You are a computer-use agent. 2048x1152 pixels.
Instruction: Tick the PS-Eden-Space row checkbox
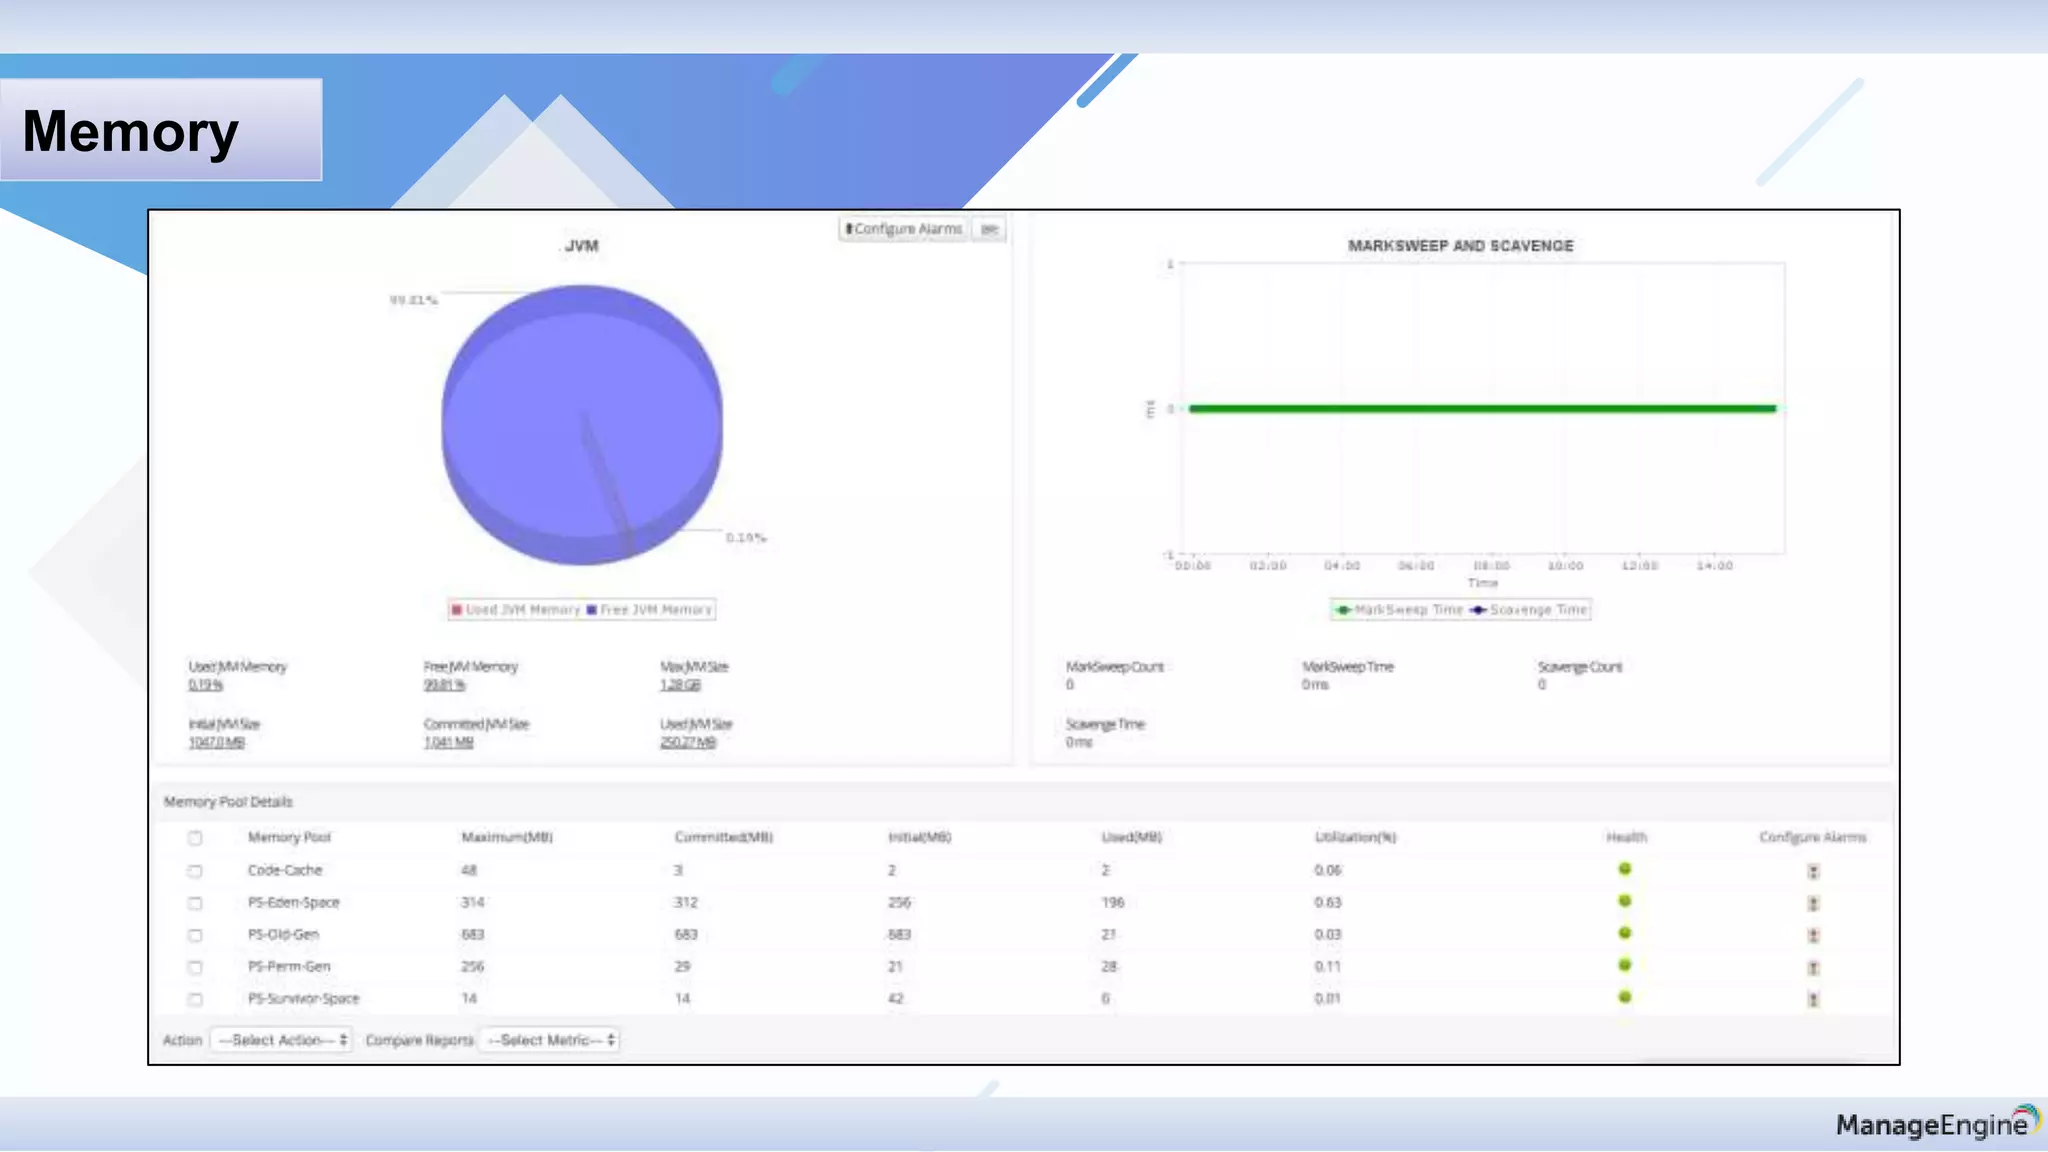pyautogui.click(x=195, y=903)
